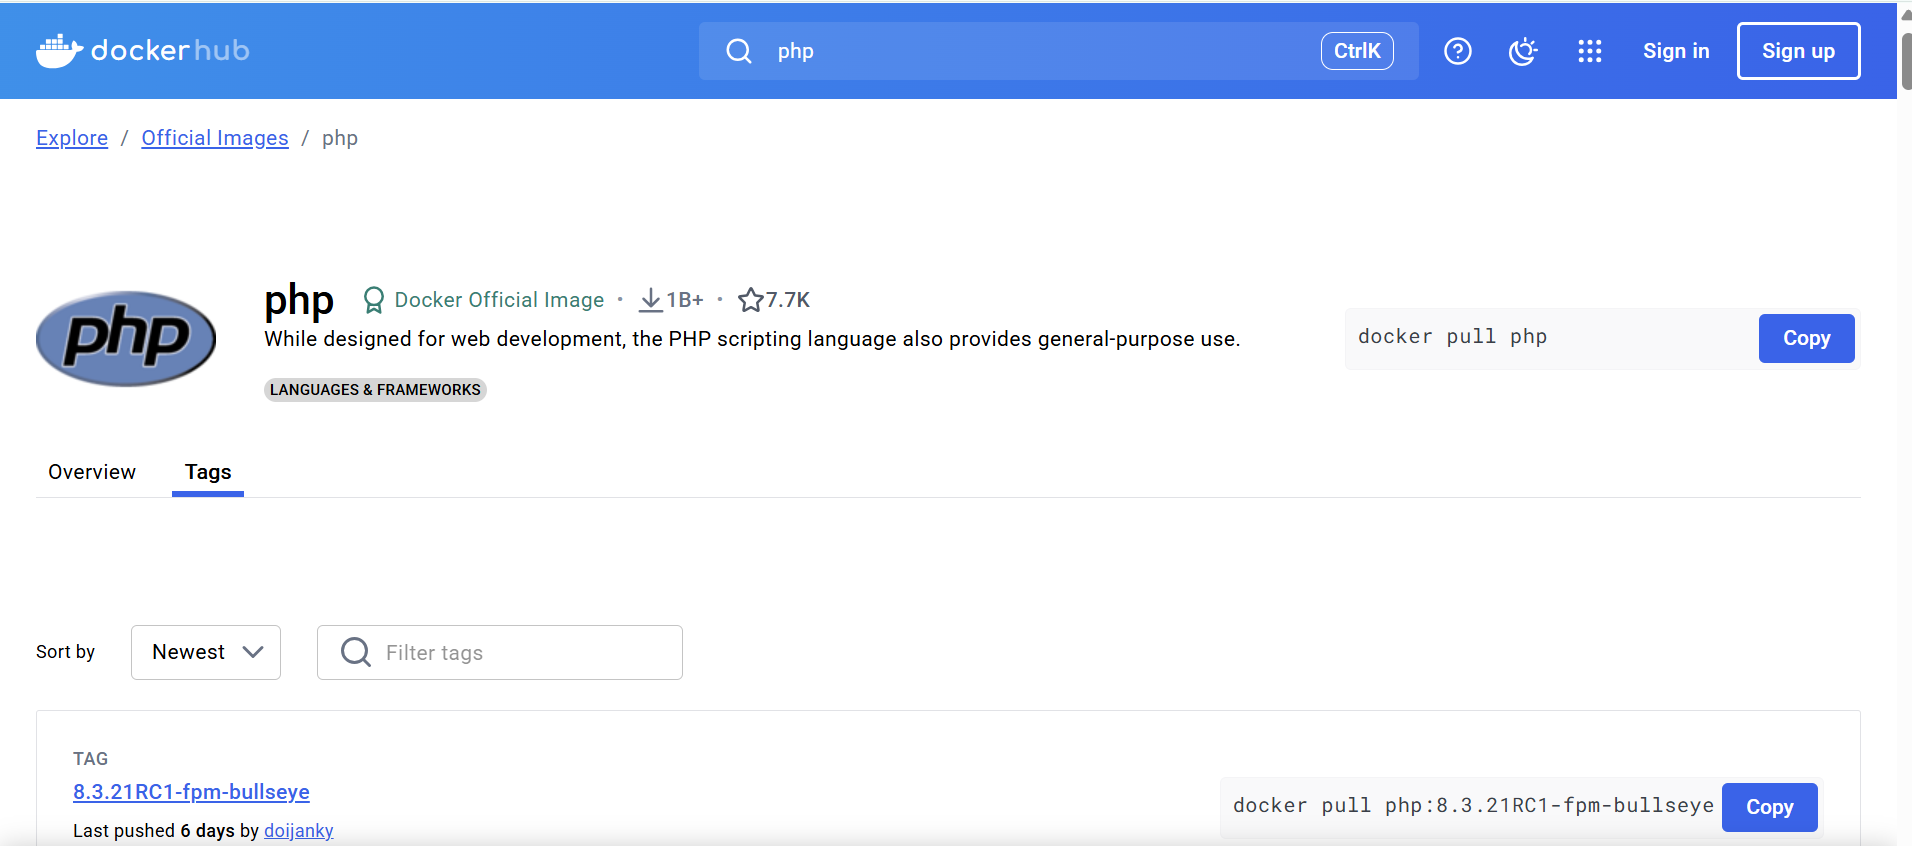Viewport: 1912px width, 846px height.
Task: Click the 7.7K stars count
Action: tap(788, 300)
